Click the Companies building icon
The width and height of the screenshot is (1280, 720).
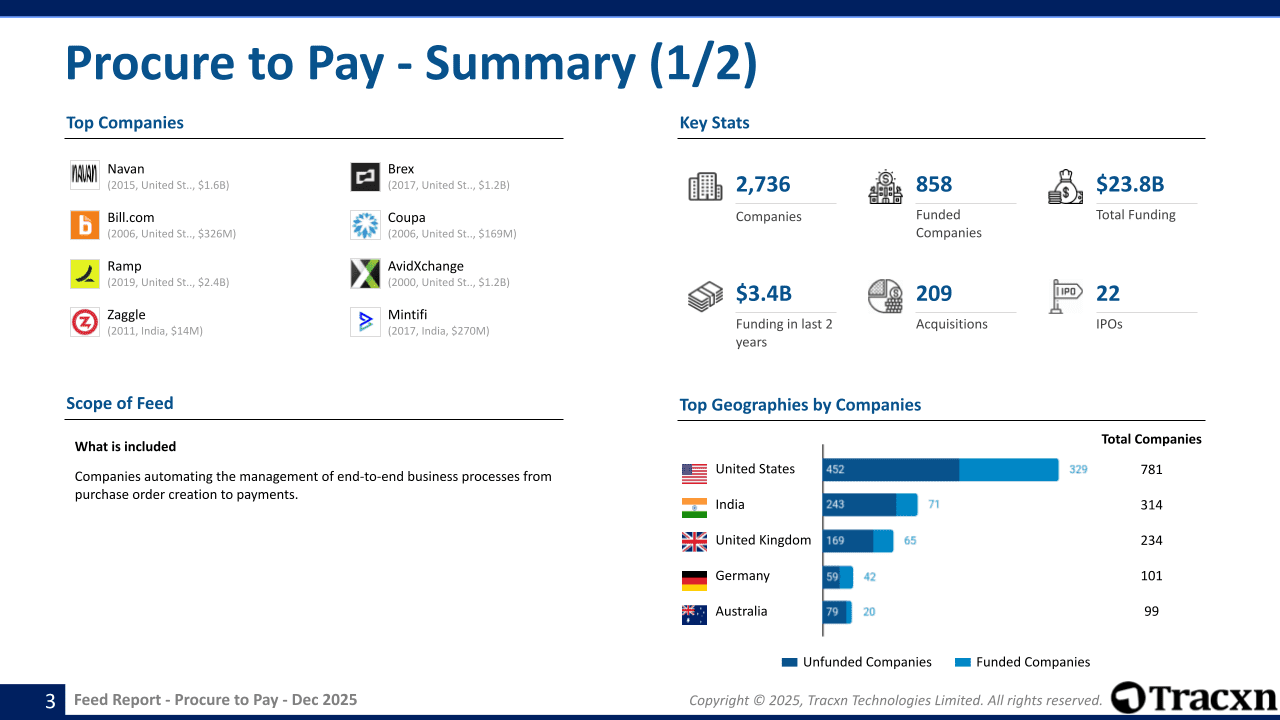click(705, 187)
